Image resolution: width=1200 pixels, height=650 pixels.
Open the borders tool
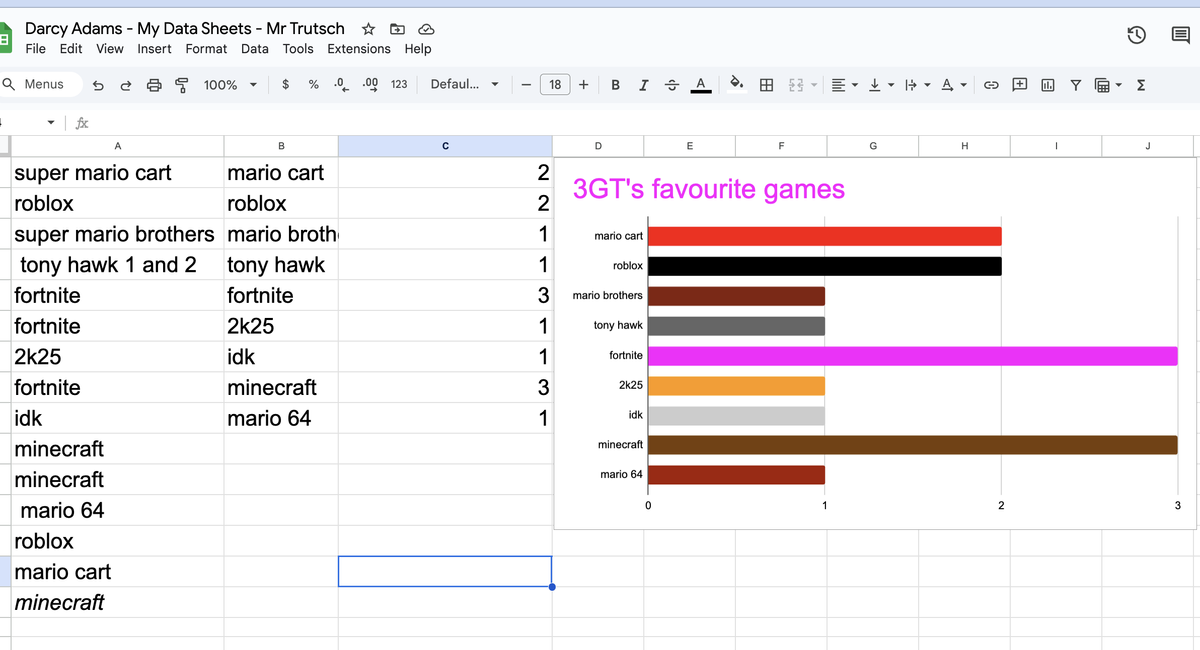tap(766, 85)
